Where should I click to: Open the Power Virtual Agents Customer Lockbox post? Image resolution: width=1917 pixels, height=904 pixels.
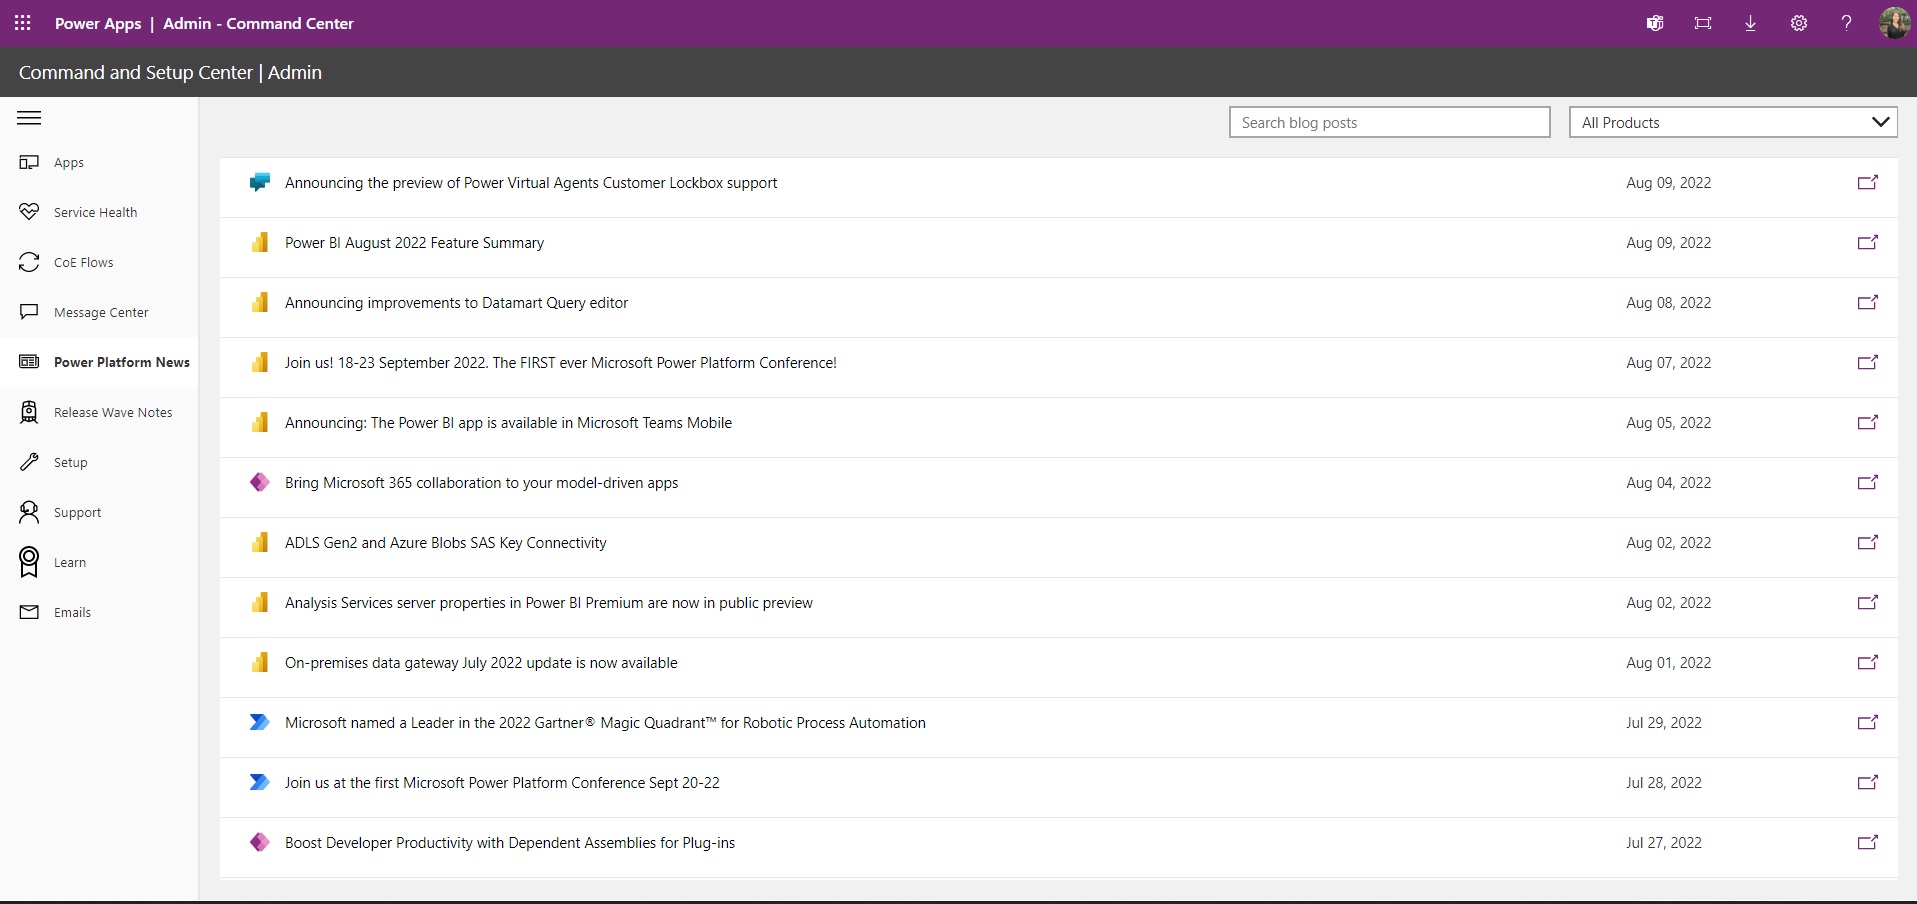point(531,183)
